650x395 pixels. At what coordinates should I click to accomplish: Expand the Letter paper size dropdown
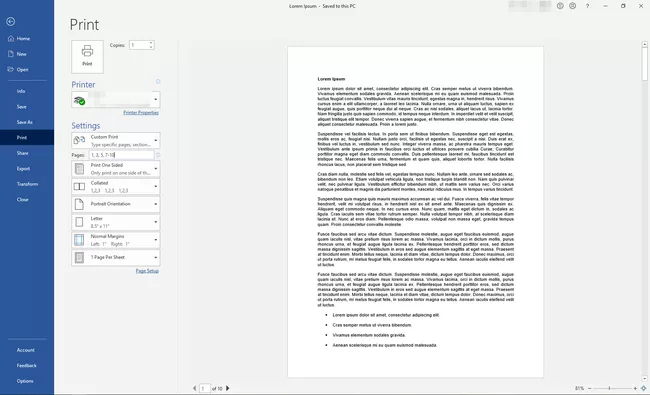coord(116,222)
